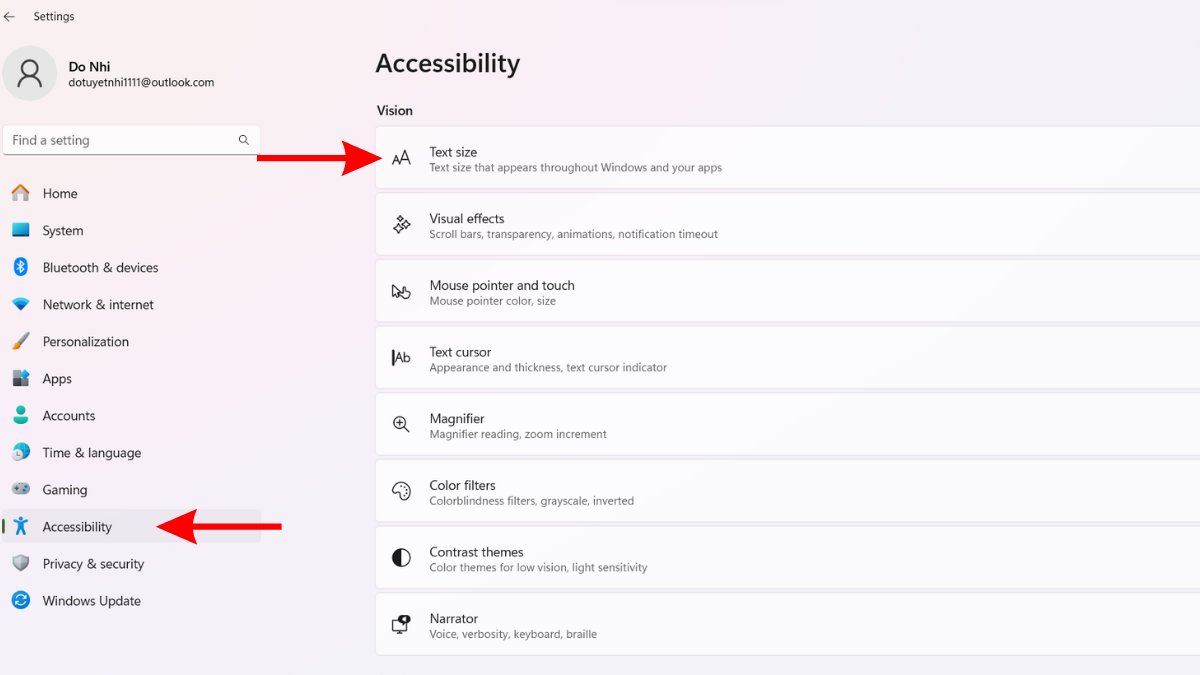Click the Mouse pointer and touch icon
Screen dimensions: 1200x675
point(401,292)
